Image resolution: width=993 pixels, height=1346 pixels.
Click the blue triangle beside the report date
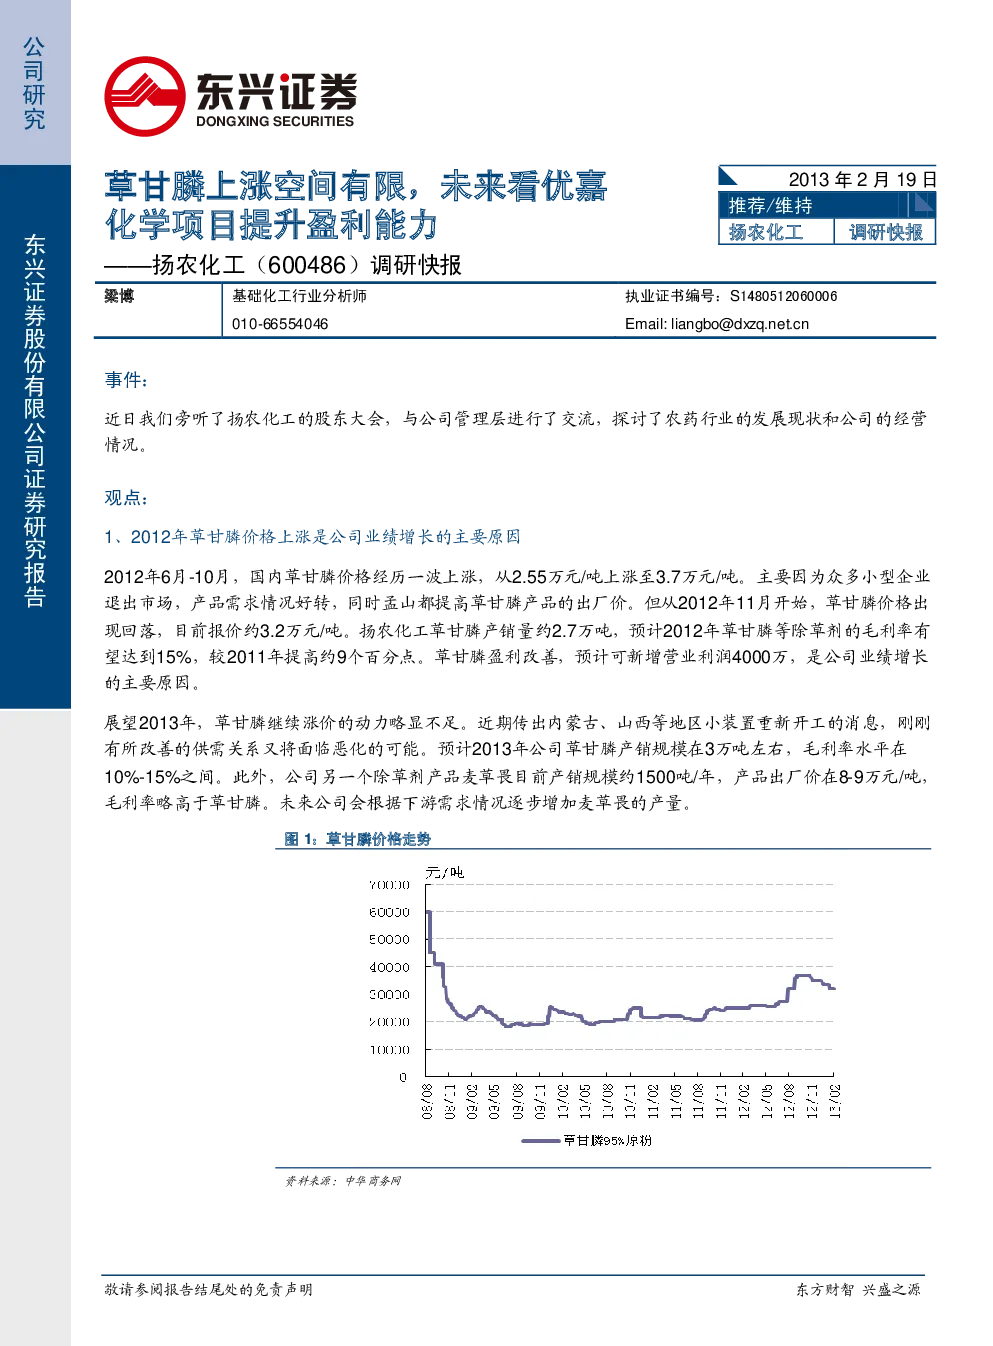pos(728,177)
